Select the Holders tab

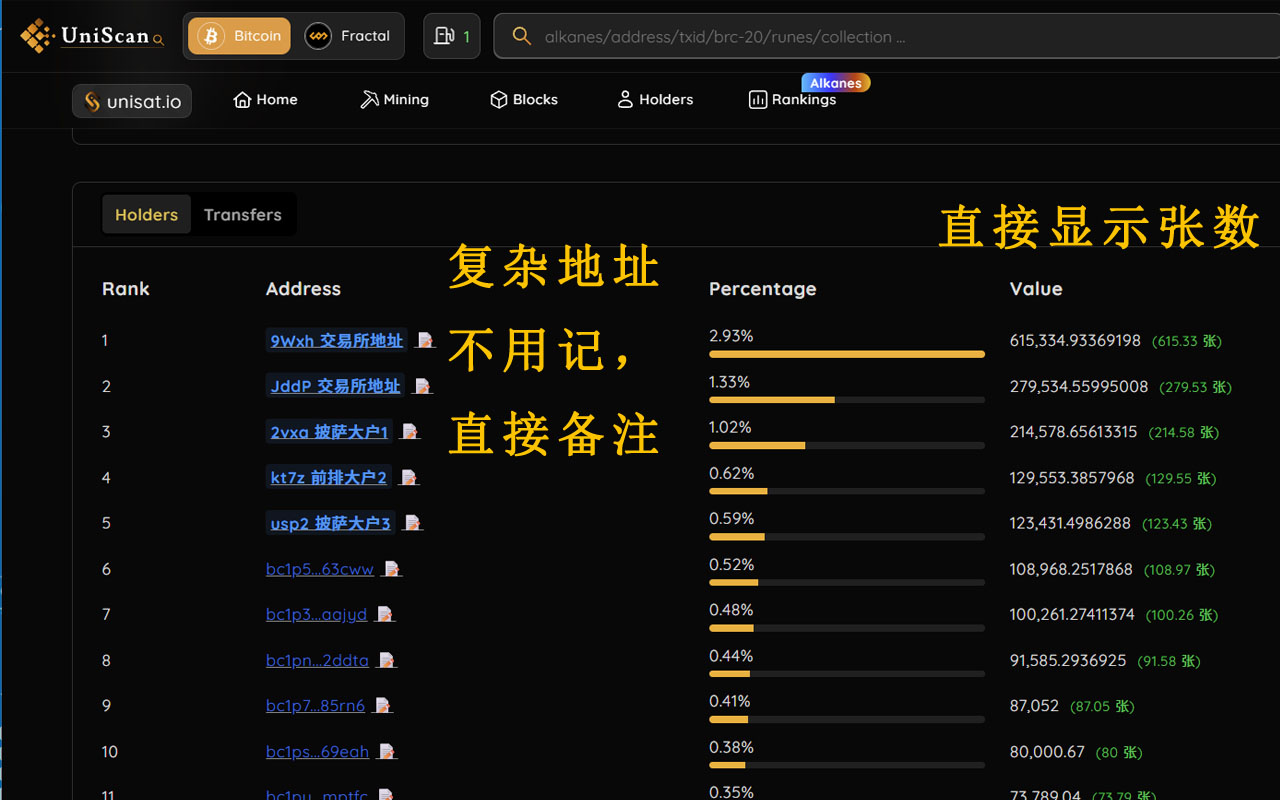(146, 215)
